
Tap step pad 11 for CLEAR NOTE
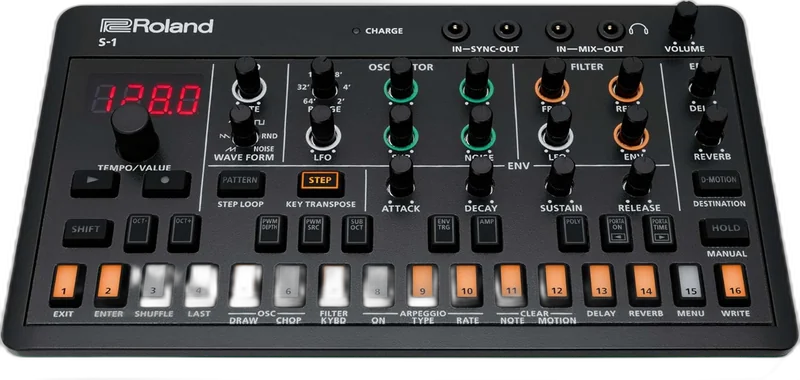pyautogui.click(x=510, y=285)
